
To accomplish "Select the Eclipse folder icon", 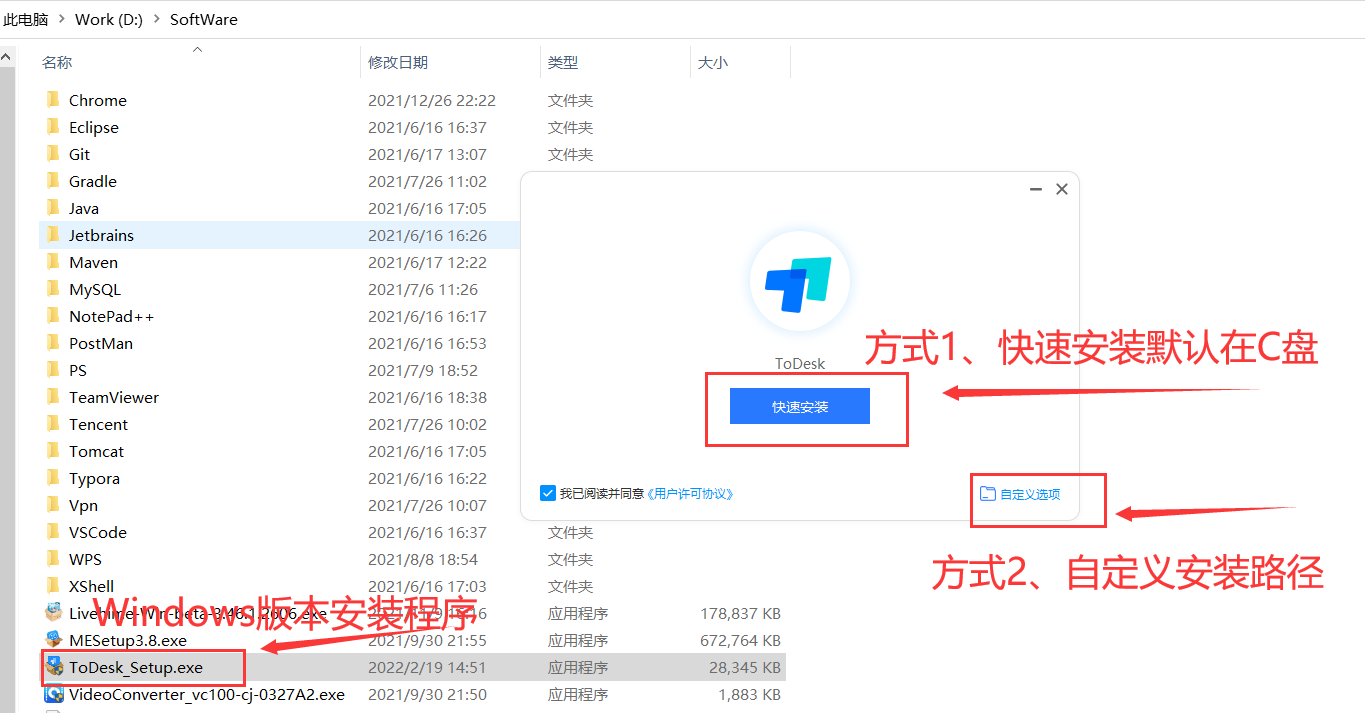I will pos(53,127).
